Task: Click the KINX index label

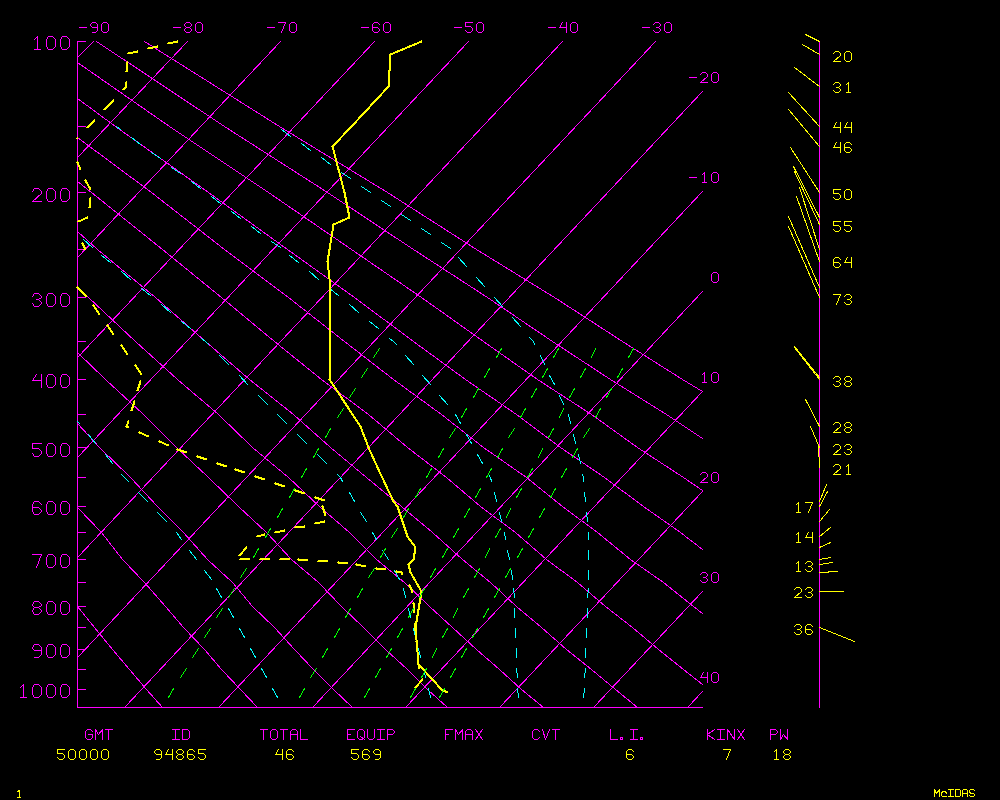Action: click(x=726, y=735)
